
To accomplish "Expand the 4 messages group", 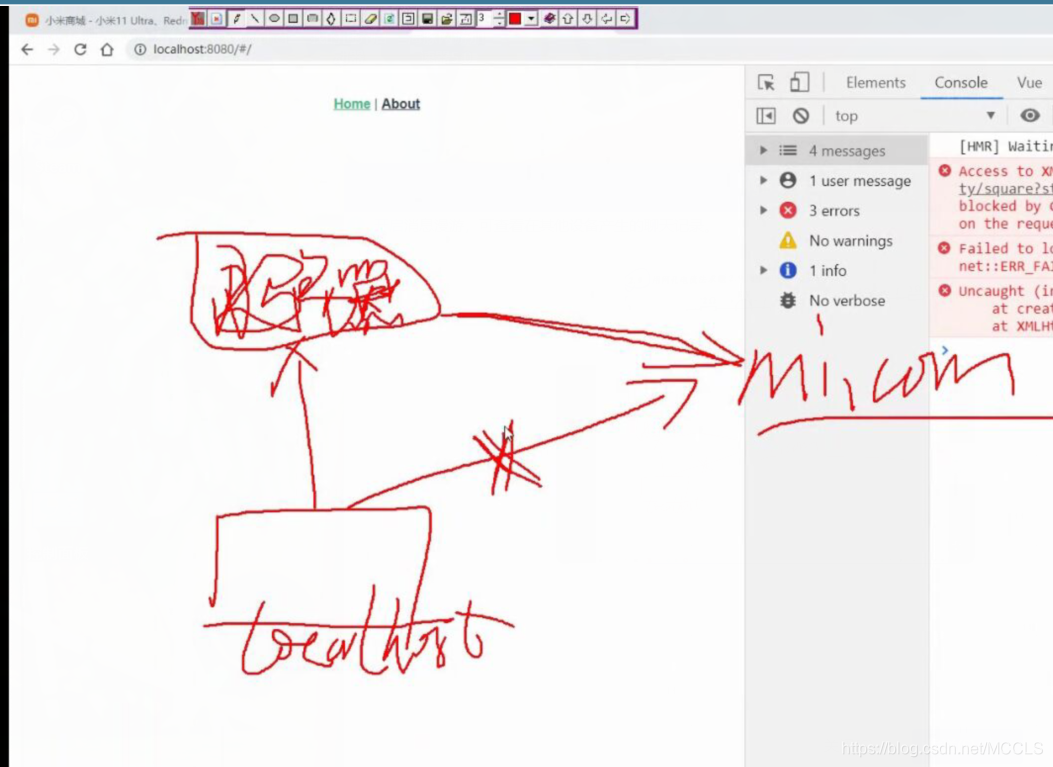I will coord(763,150).
